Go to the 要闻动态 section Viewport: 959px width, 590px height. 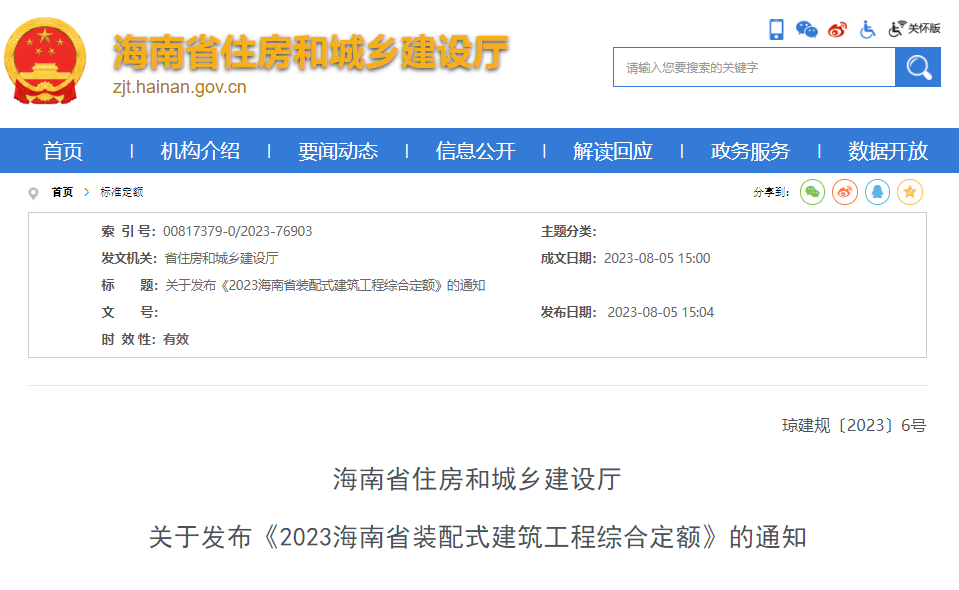[x=336, y=150]
